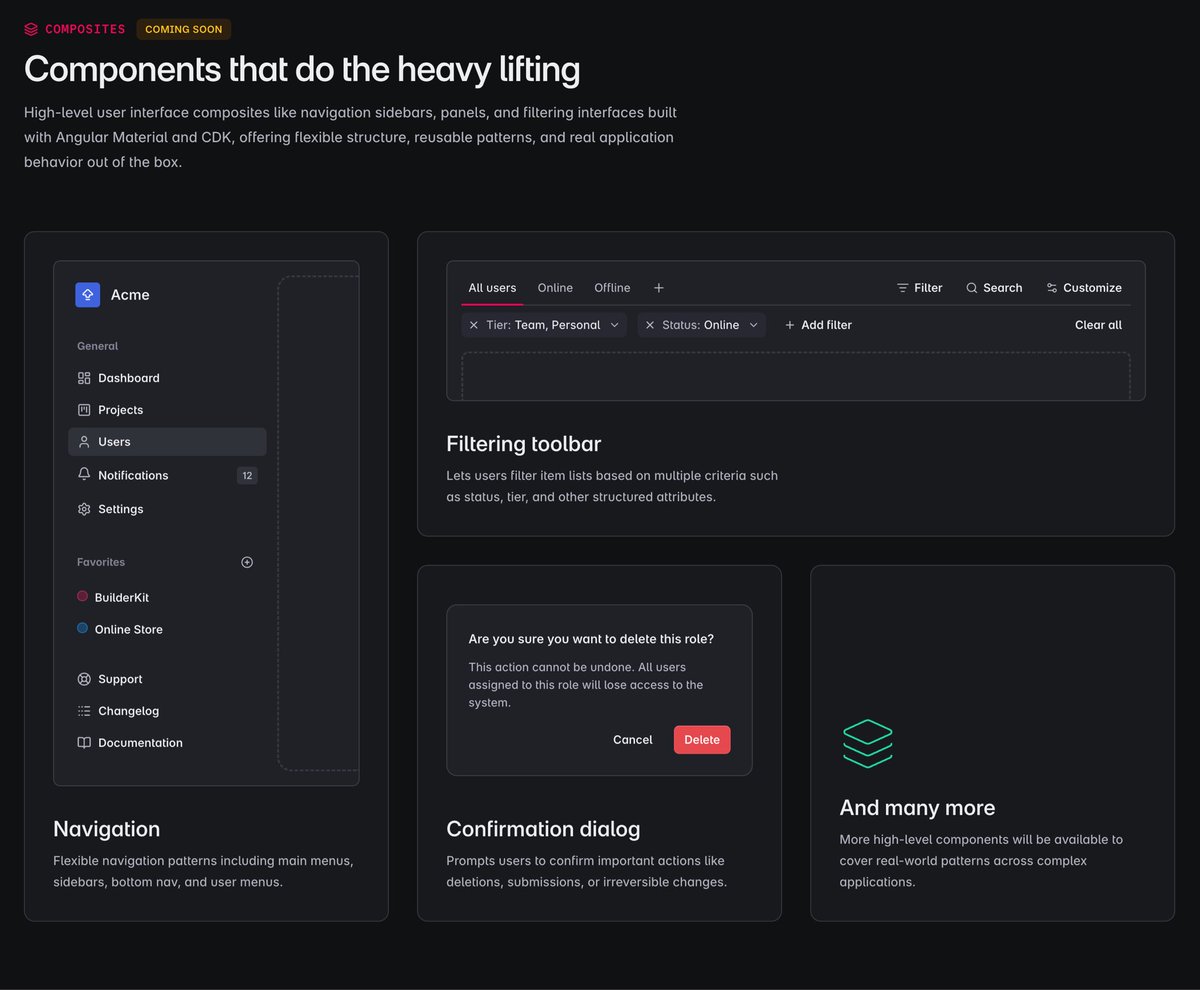Click the Favorites section label
Screen dimensions: 1200x990
(x=101, y=562)
